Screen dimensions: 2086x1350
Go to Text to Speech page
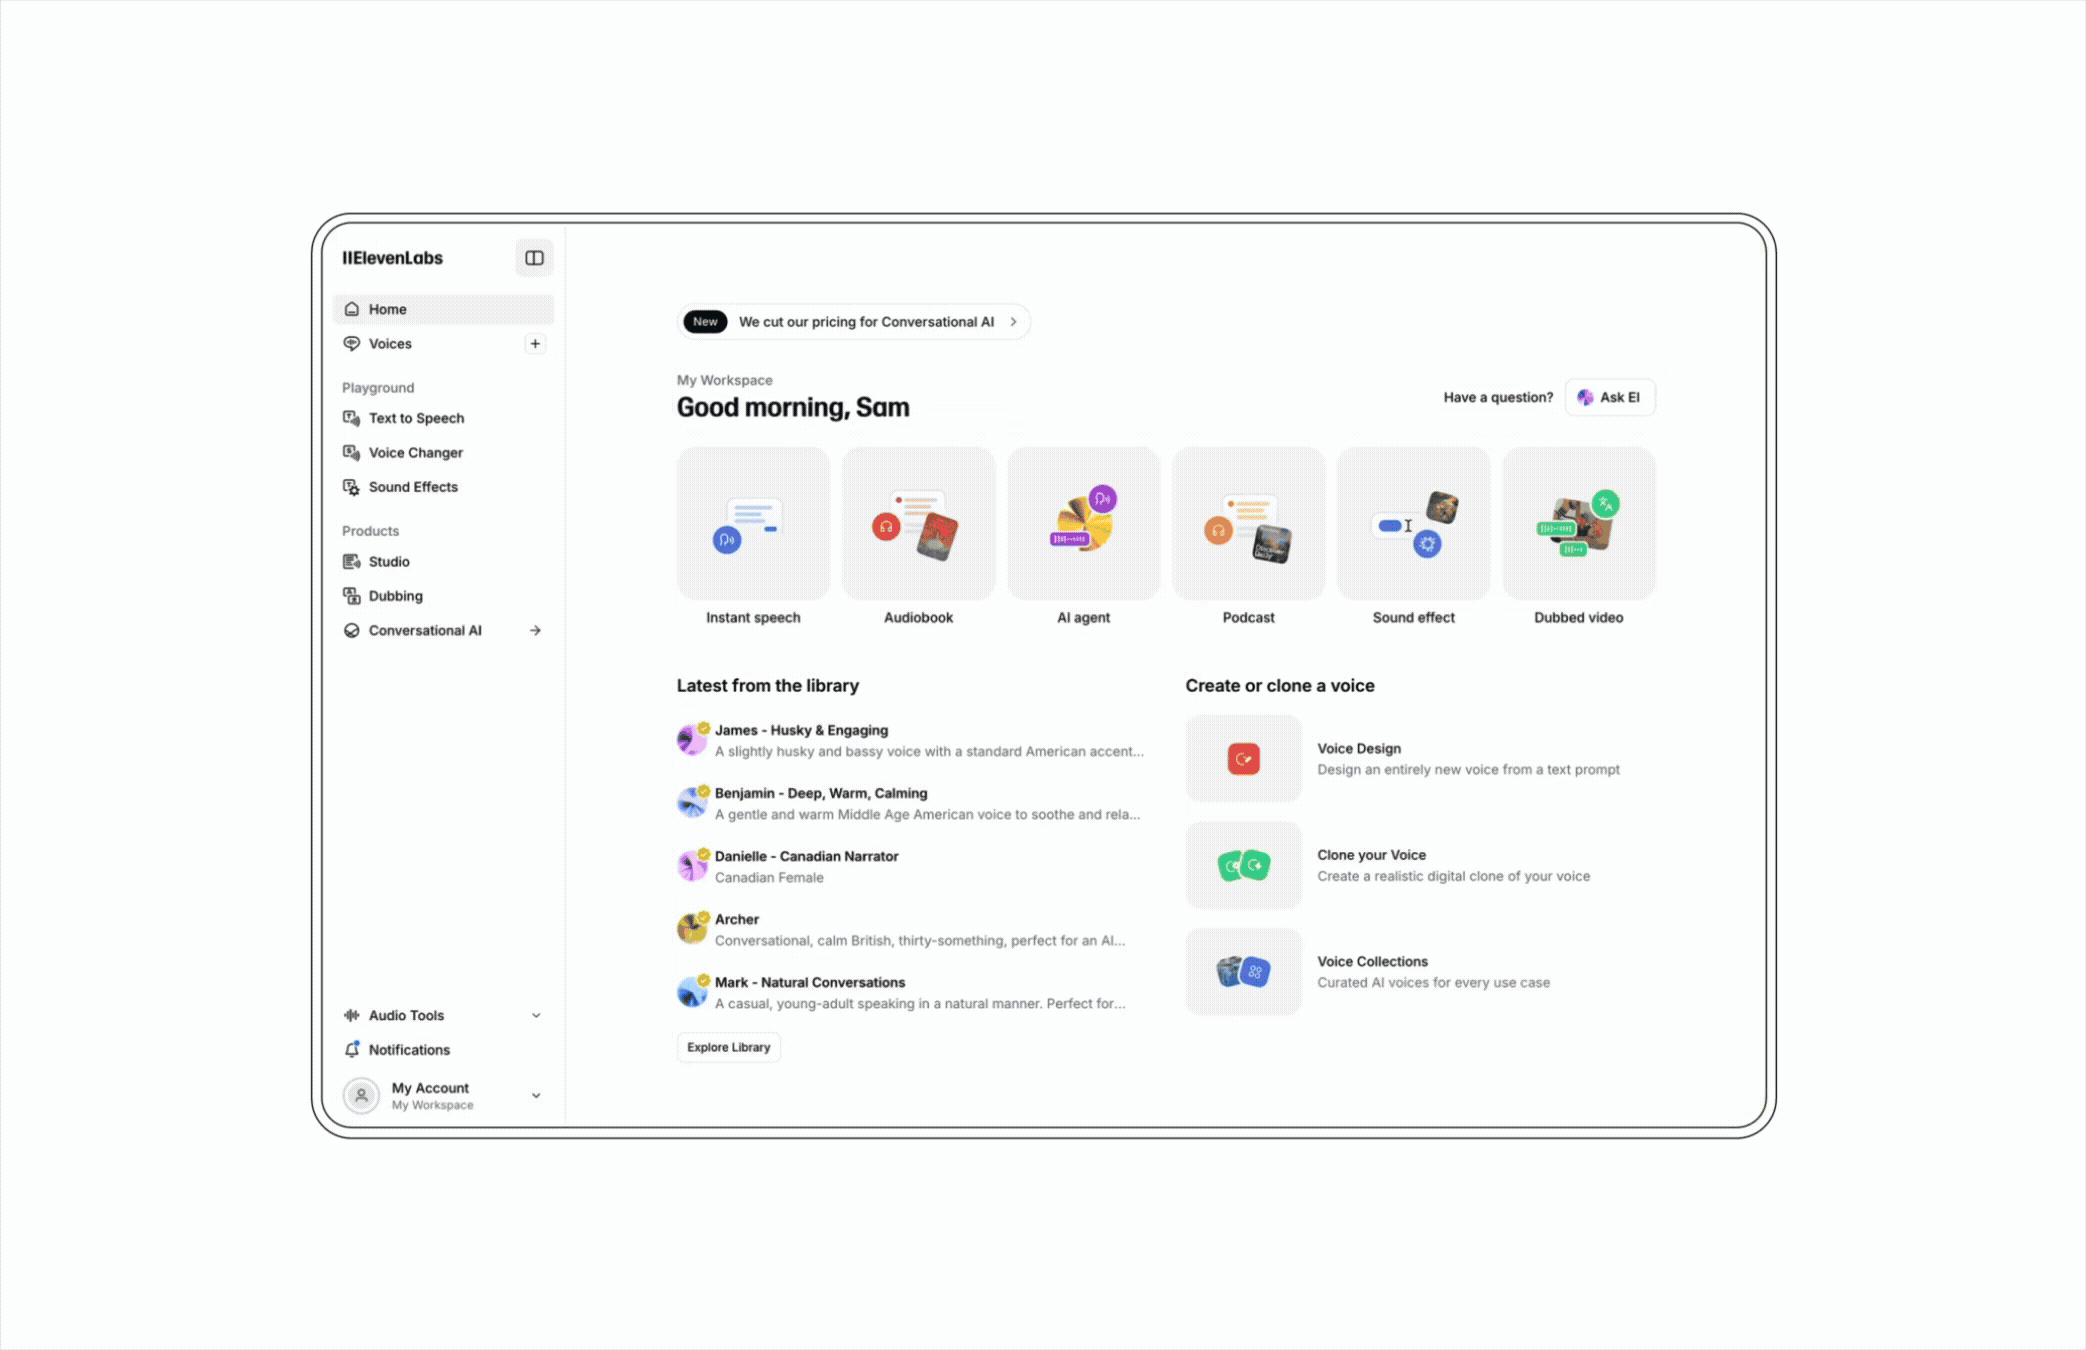coord(416,418)
